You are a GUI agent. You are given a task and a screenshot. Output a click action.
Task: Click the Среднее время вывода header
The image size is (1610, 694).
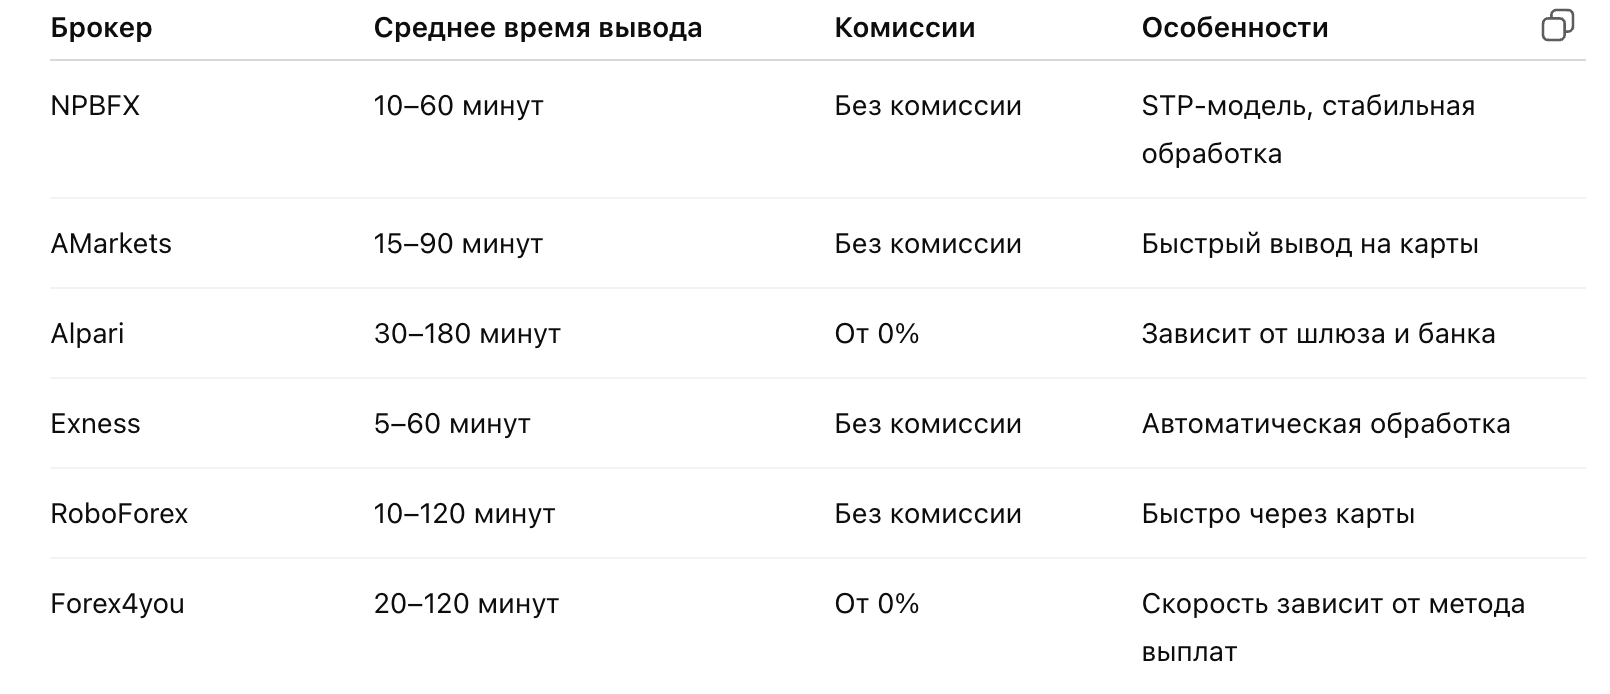537,28
